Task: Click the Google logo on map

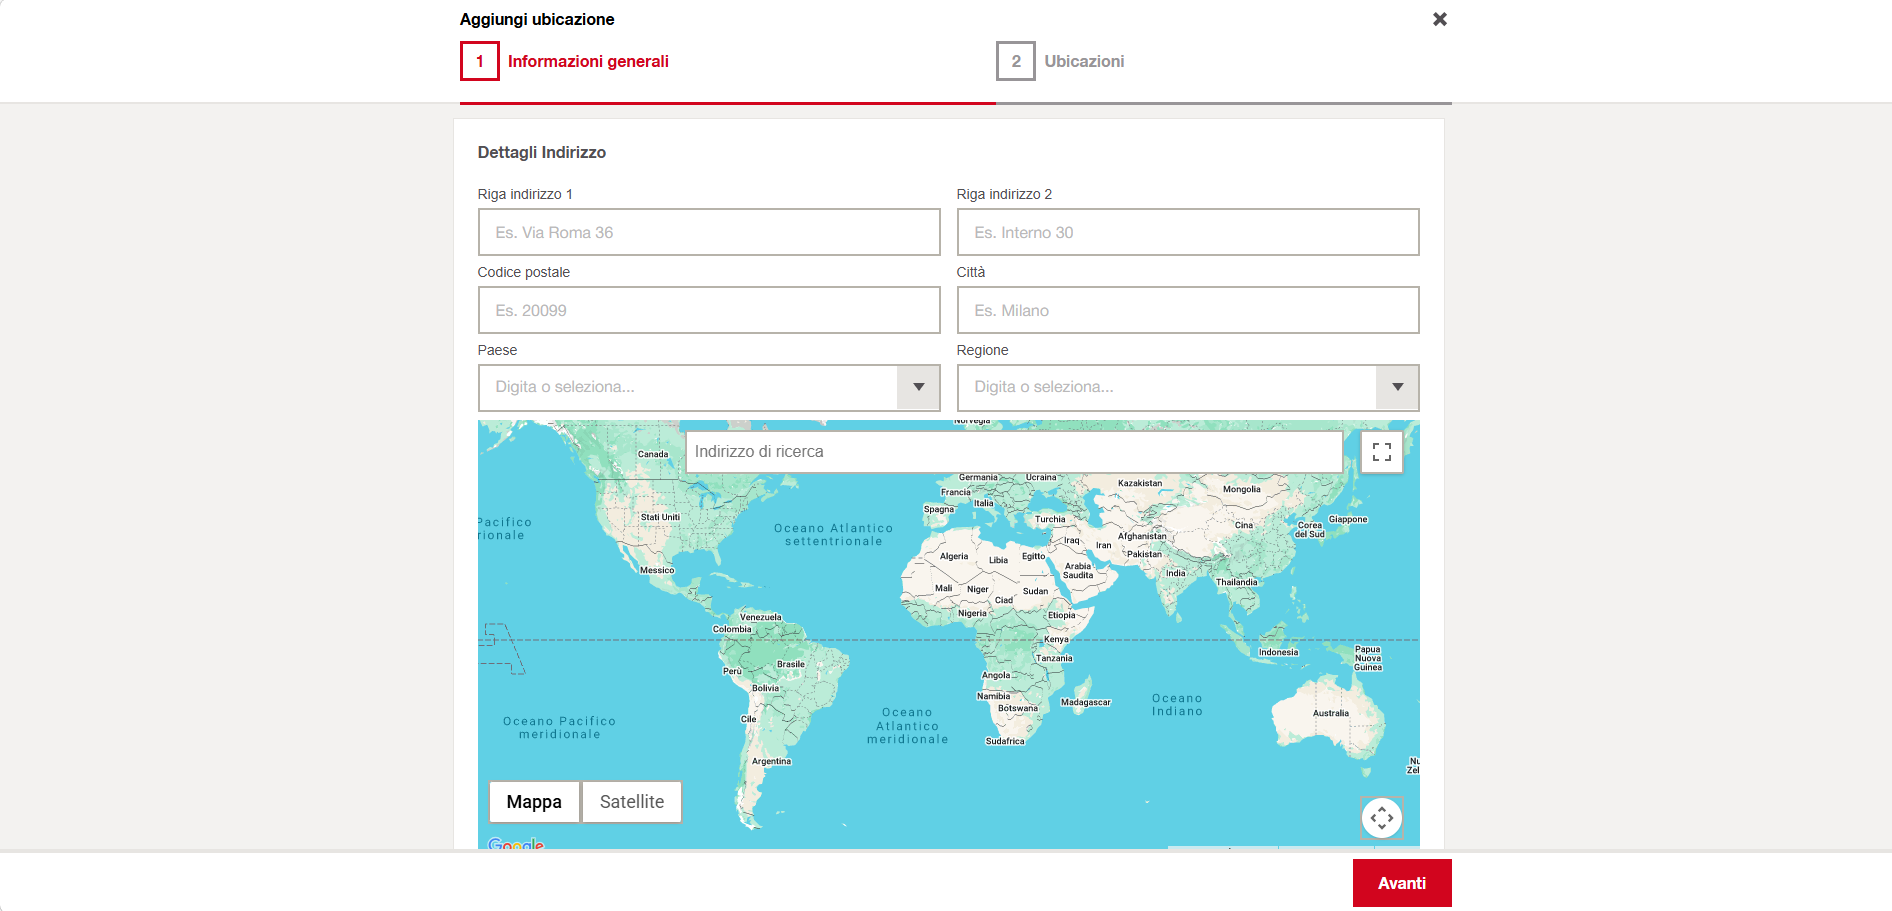Action: coord(516,844)
